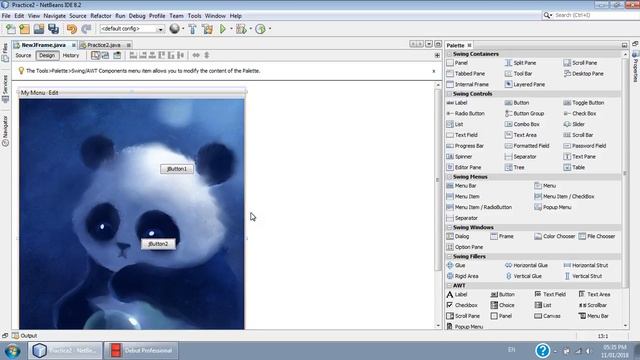
Task: Select the Slider palette component
Action: [574, 124]
